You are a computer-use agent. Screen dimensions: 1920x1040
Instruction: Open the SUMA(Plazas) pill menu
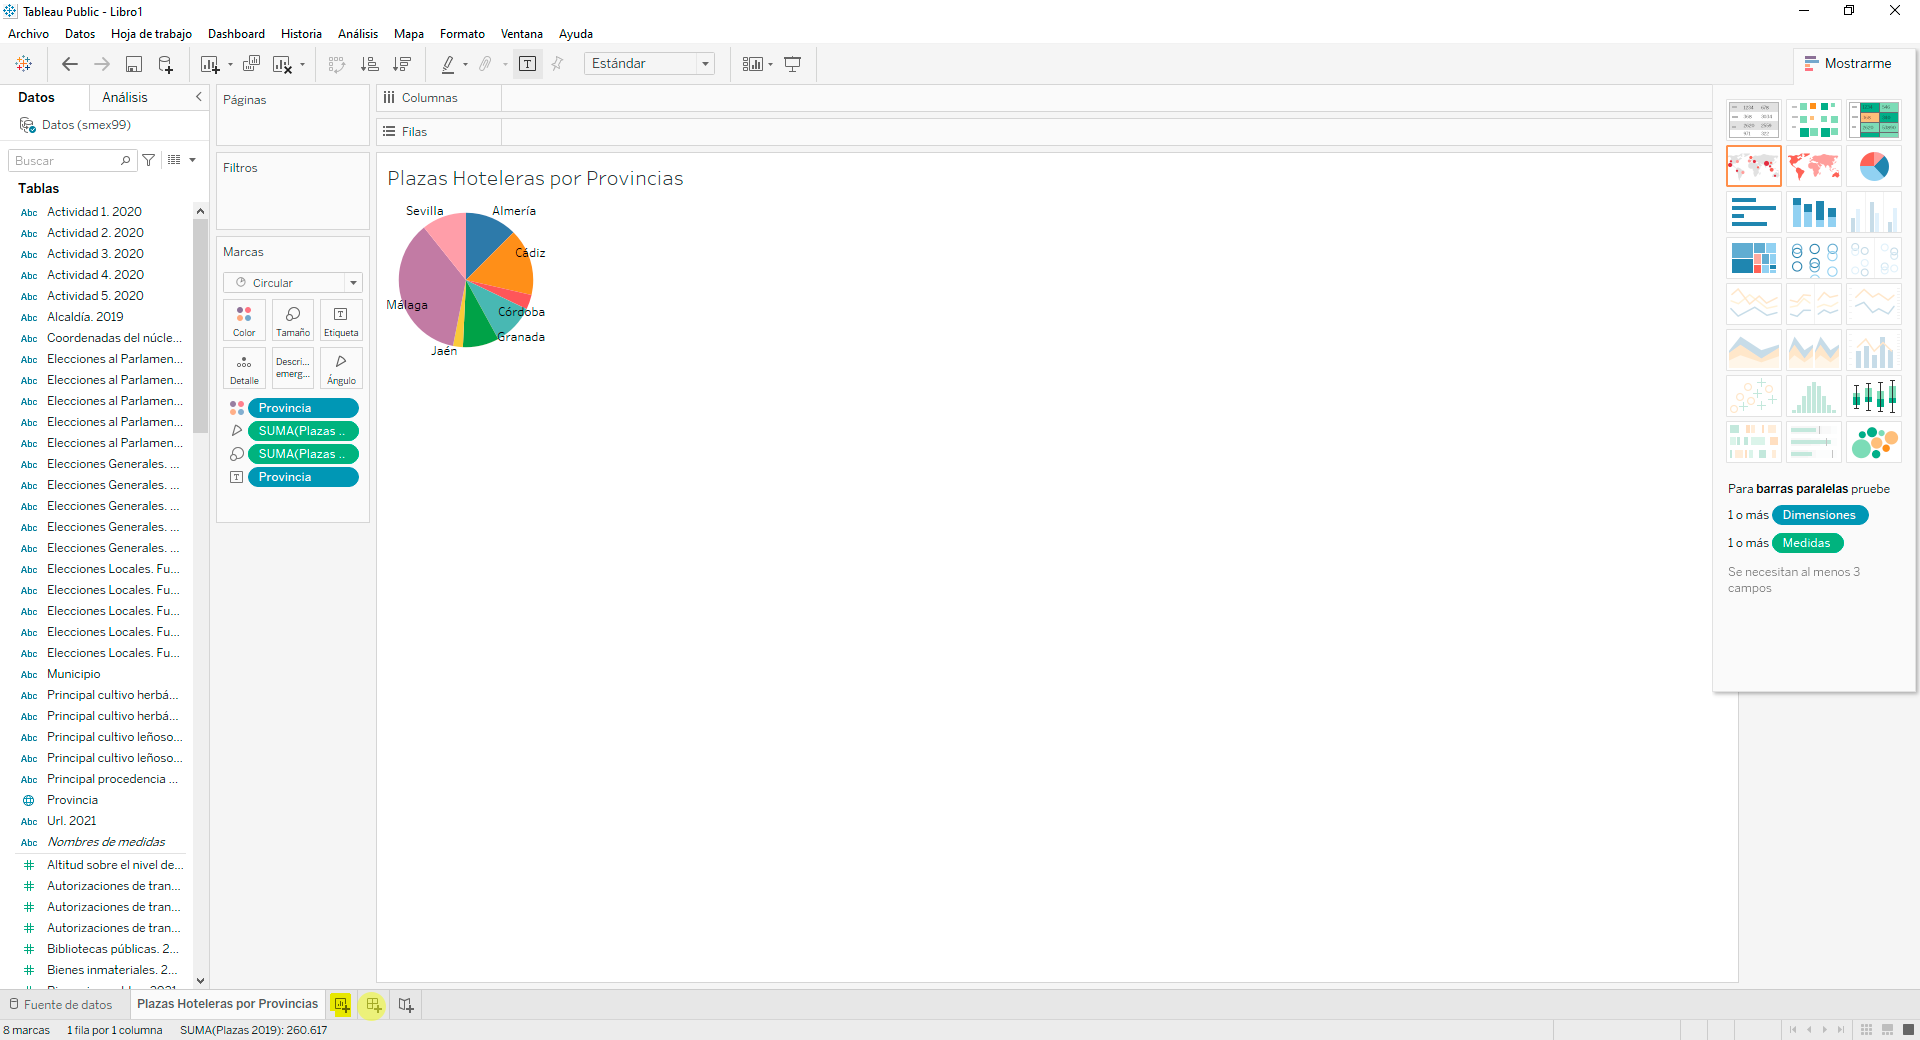click(303, 431)
